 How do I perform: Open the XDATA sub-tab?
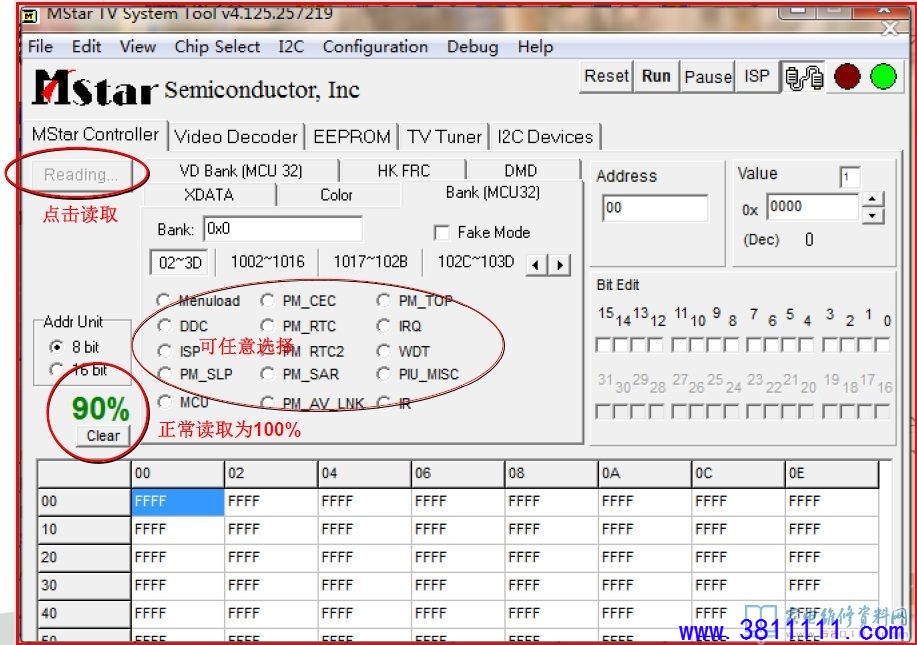point(209,195)
